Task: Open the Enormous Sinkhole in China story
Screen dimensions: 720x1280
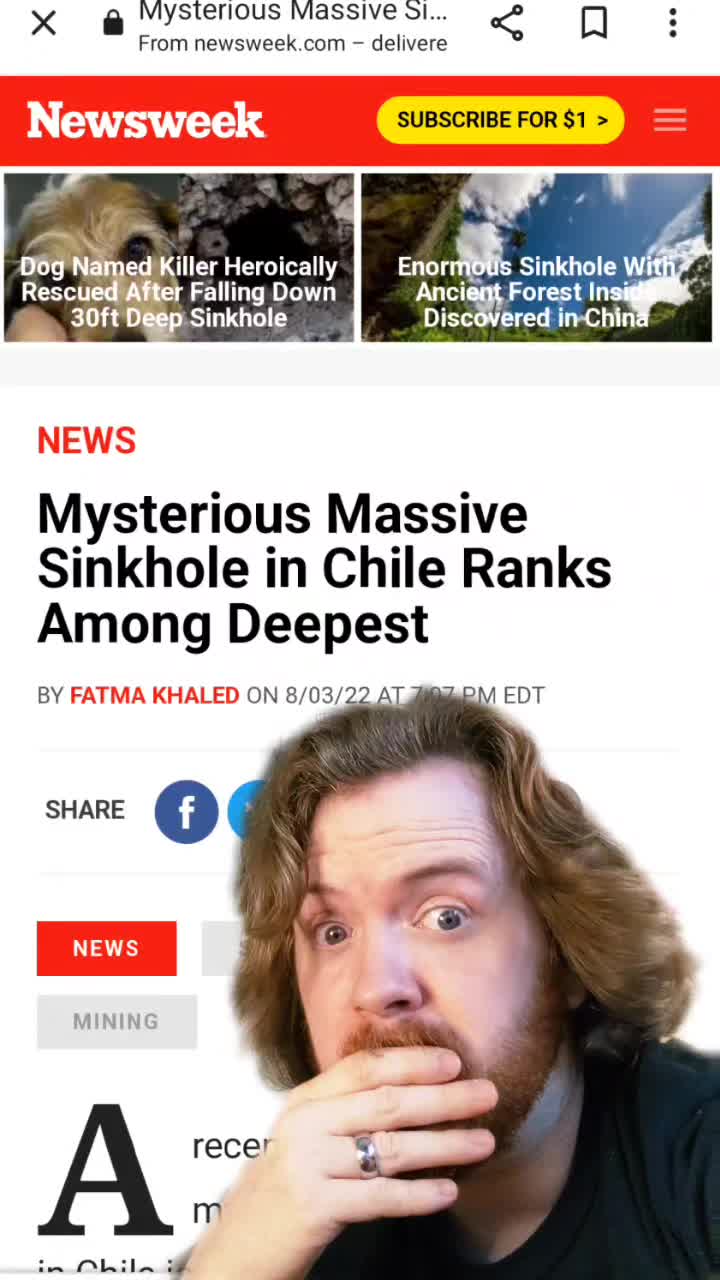Action: point(536,258)
